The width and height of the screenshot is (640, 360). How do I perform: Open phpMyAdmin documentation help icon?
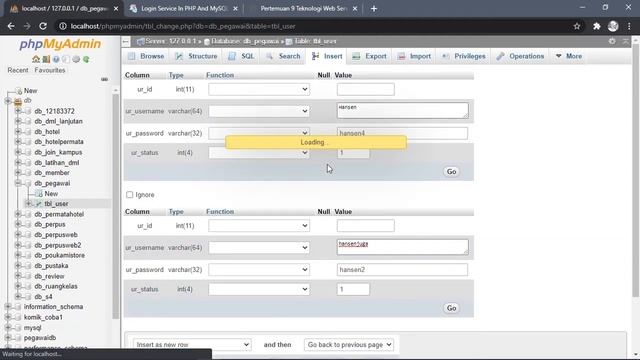[56, 59]
